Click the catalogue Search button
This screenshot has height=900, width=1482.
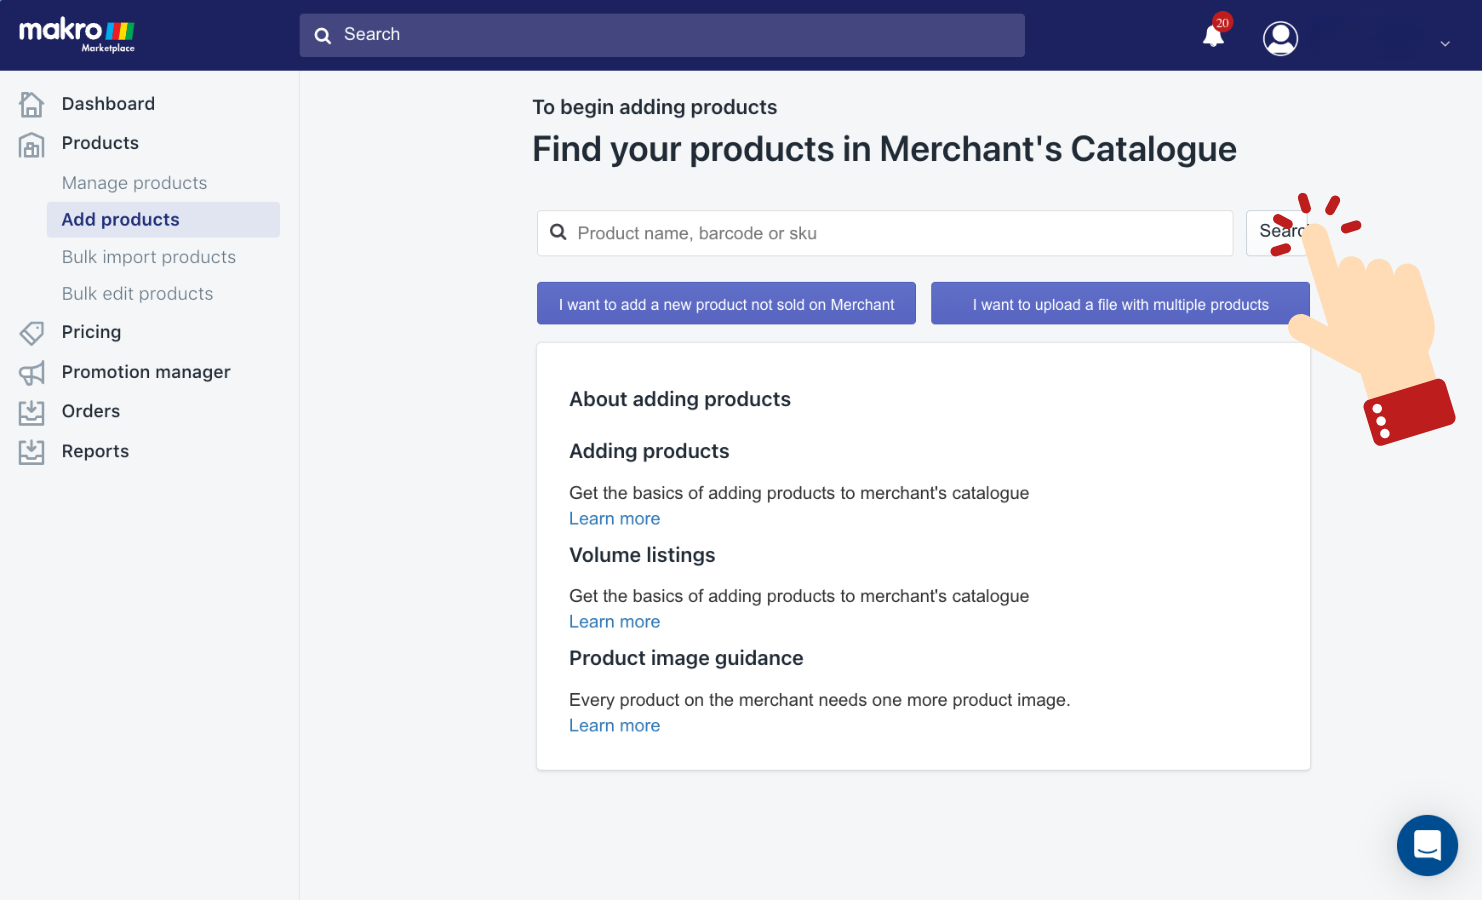(1277, 233)
